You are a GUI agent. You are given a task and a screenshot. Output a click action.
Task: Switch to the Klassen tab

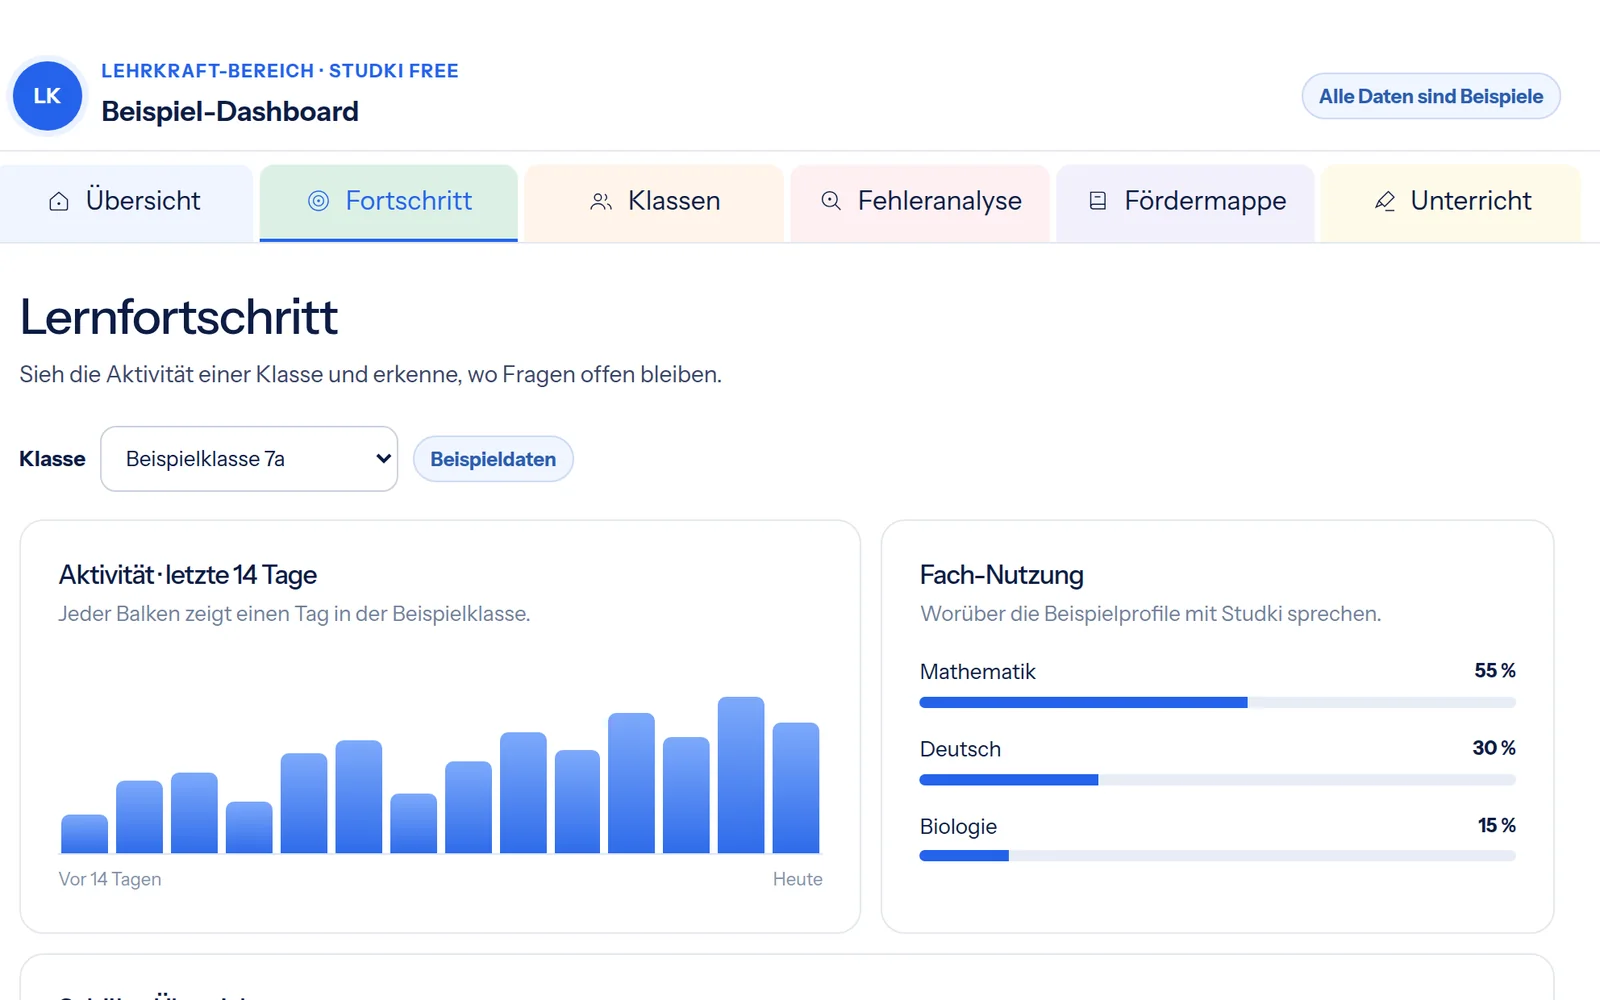click(x=654, y=203)
